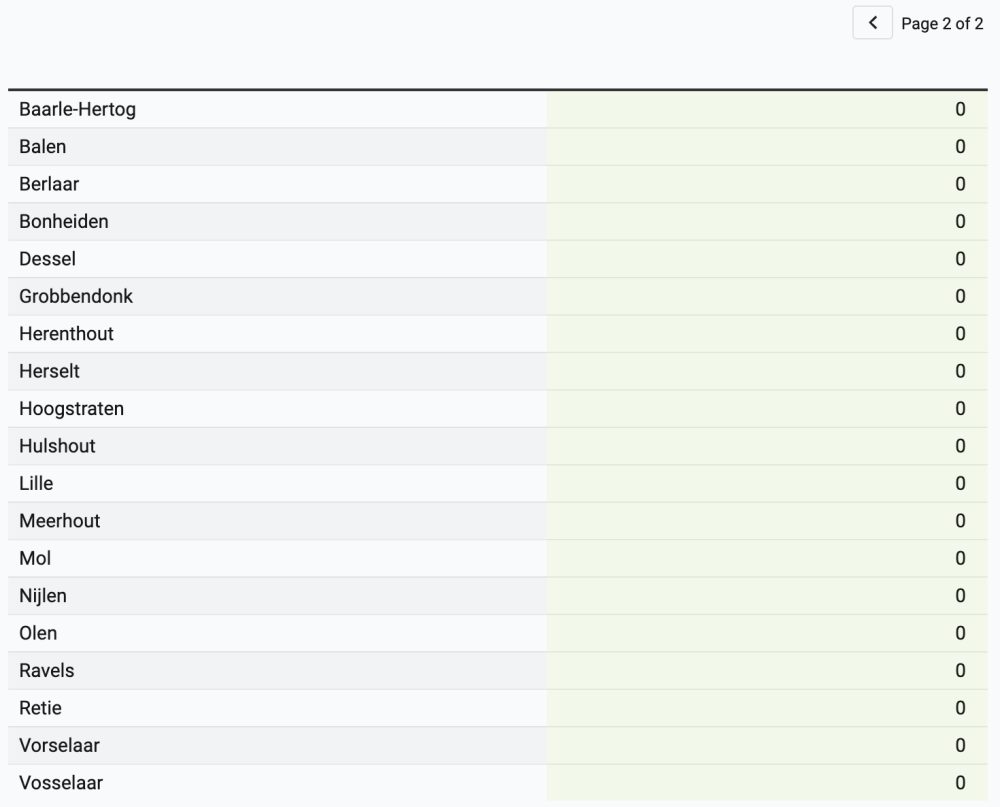Select the Dessel table row
This screenshot has width=1000, height=807.
point(47,259)
